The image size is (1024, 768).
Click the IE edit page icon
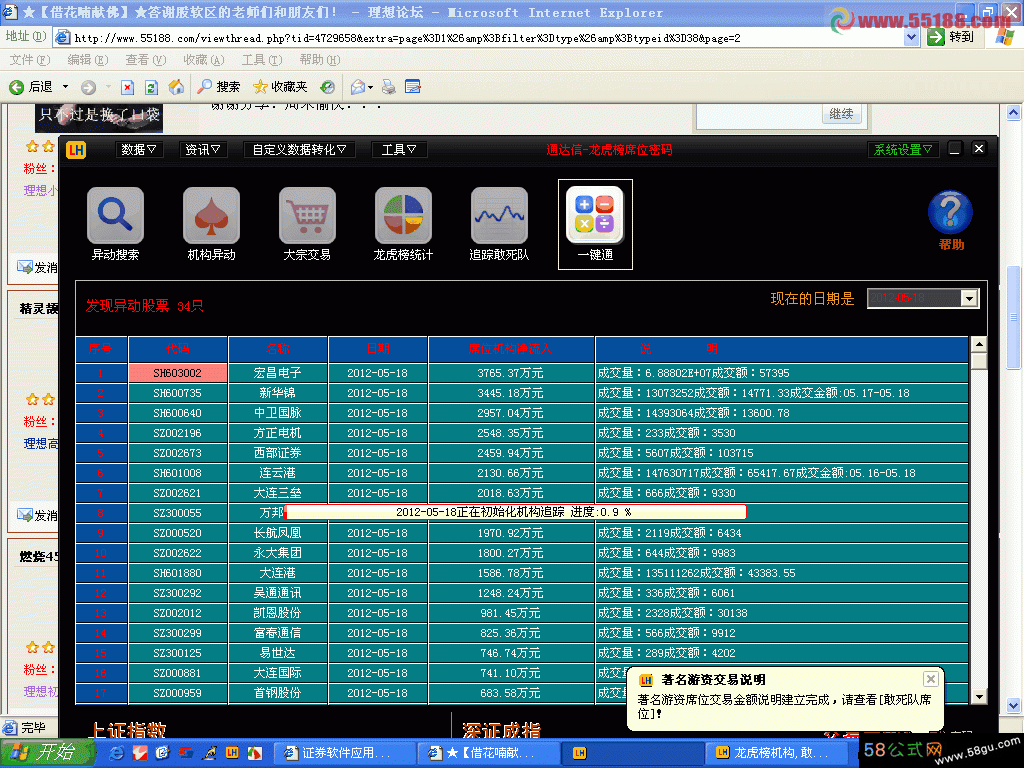coord(413,87)
